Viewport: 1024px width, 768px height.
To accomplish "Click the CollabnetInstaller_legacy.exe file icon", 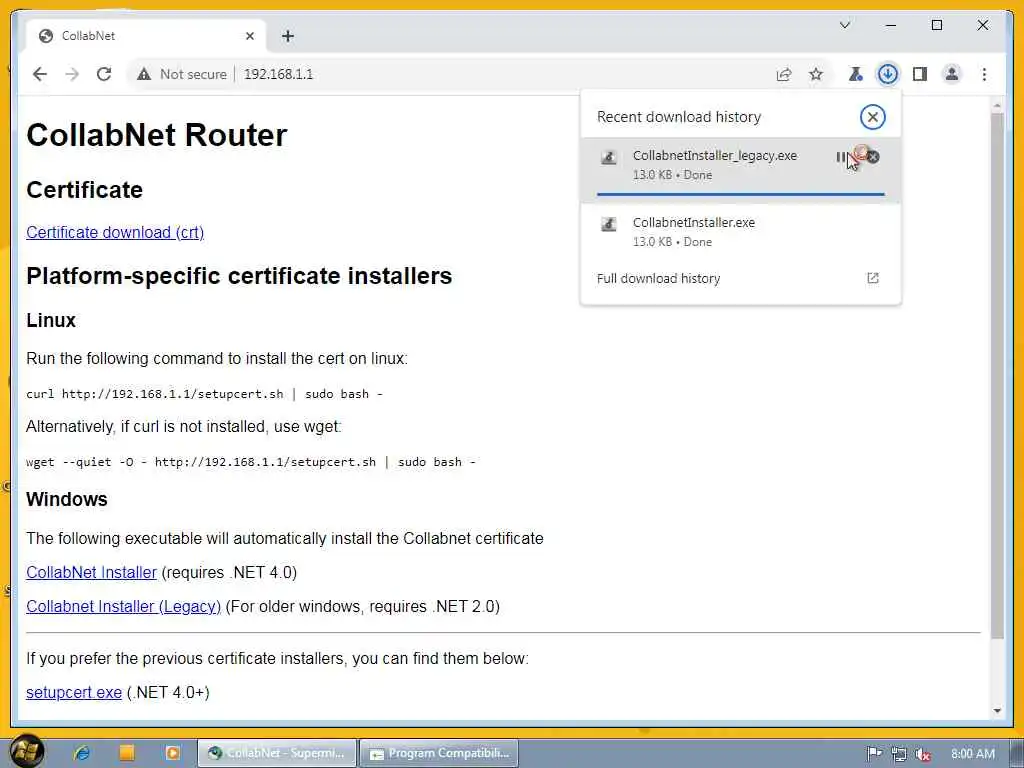I will [x=609, y=157].
